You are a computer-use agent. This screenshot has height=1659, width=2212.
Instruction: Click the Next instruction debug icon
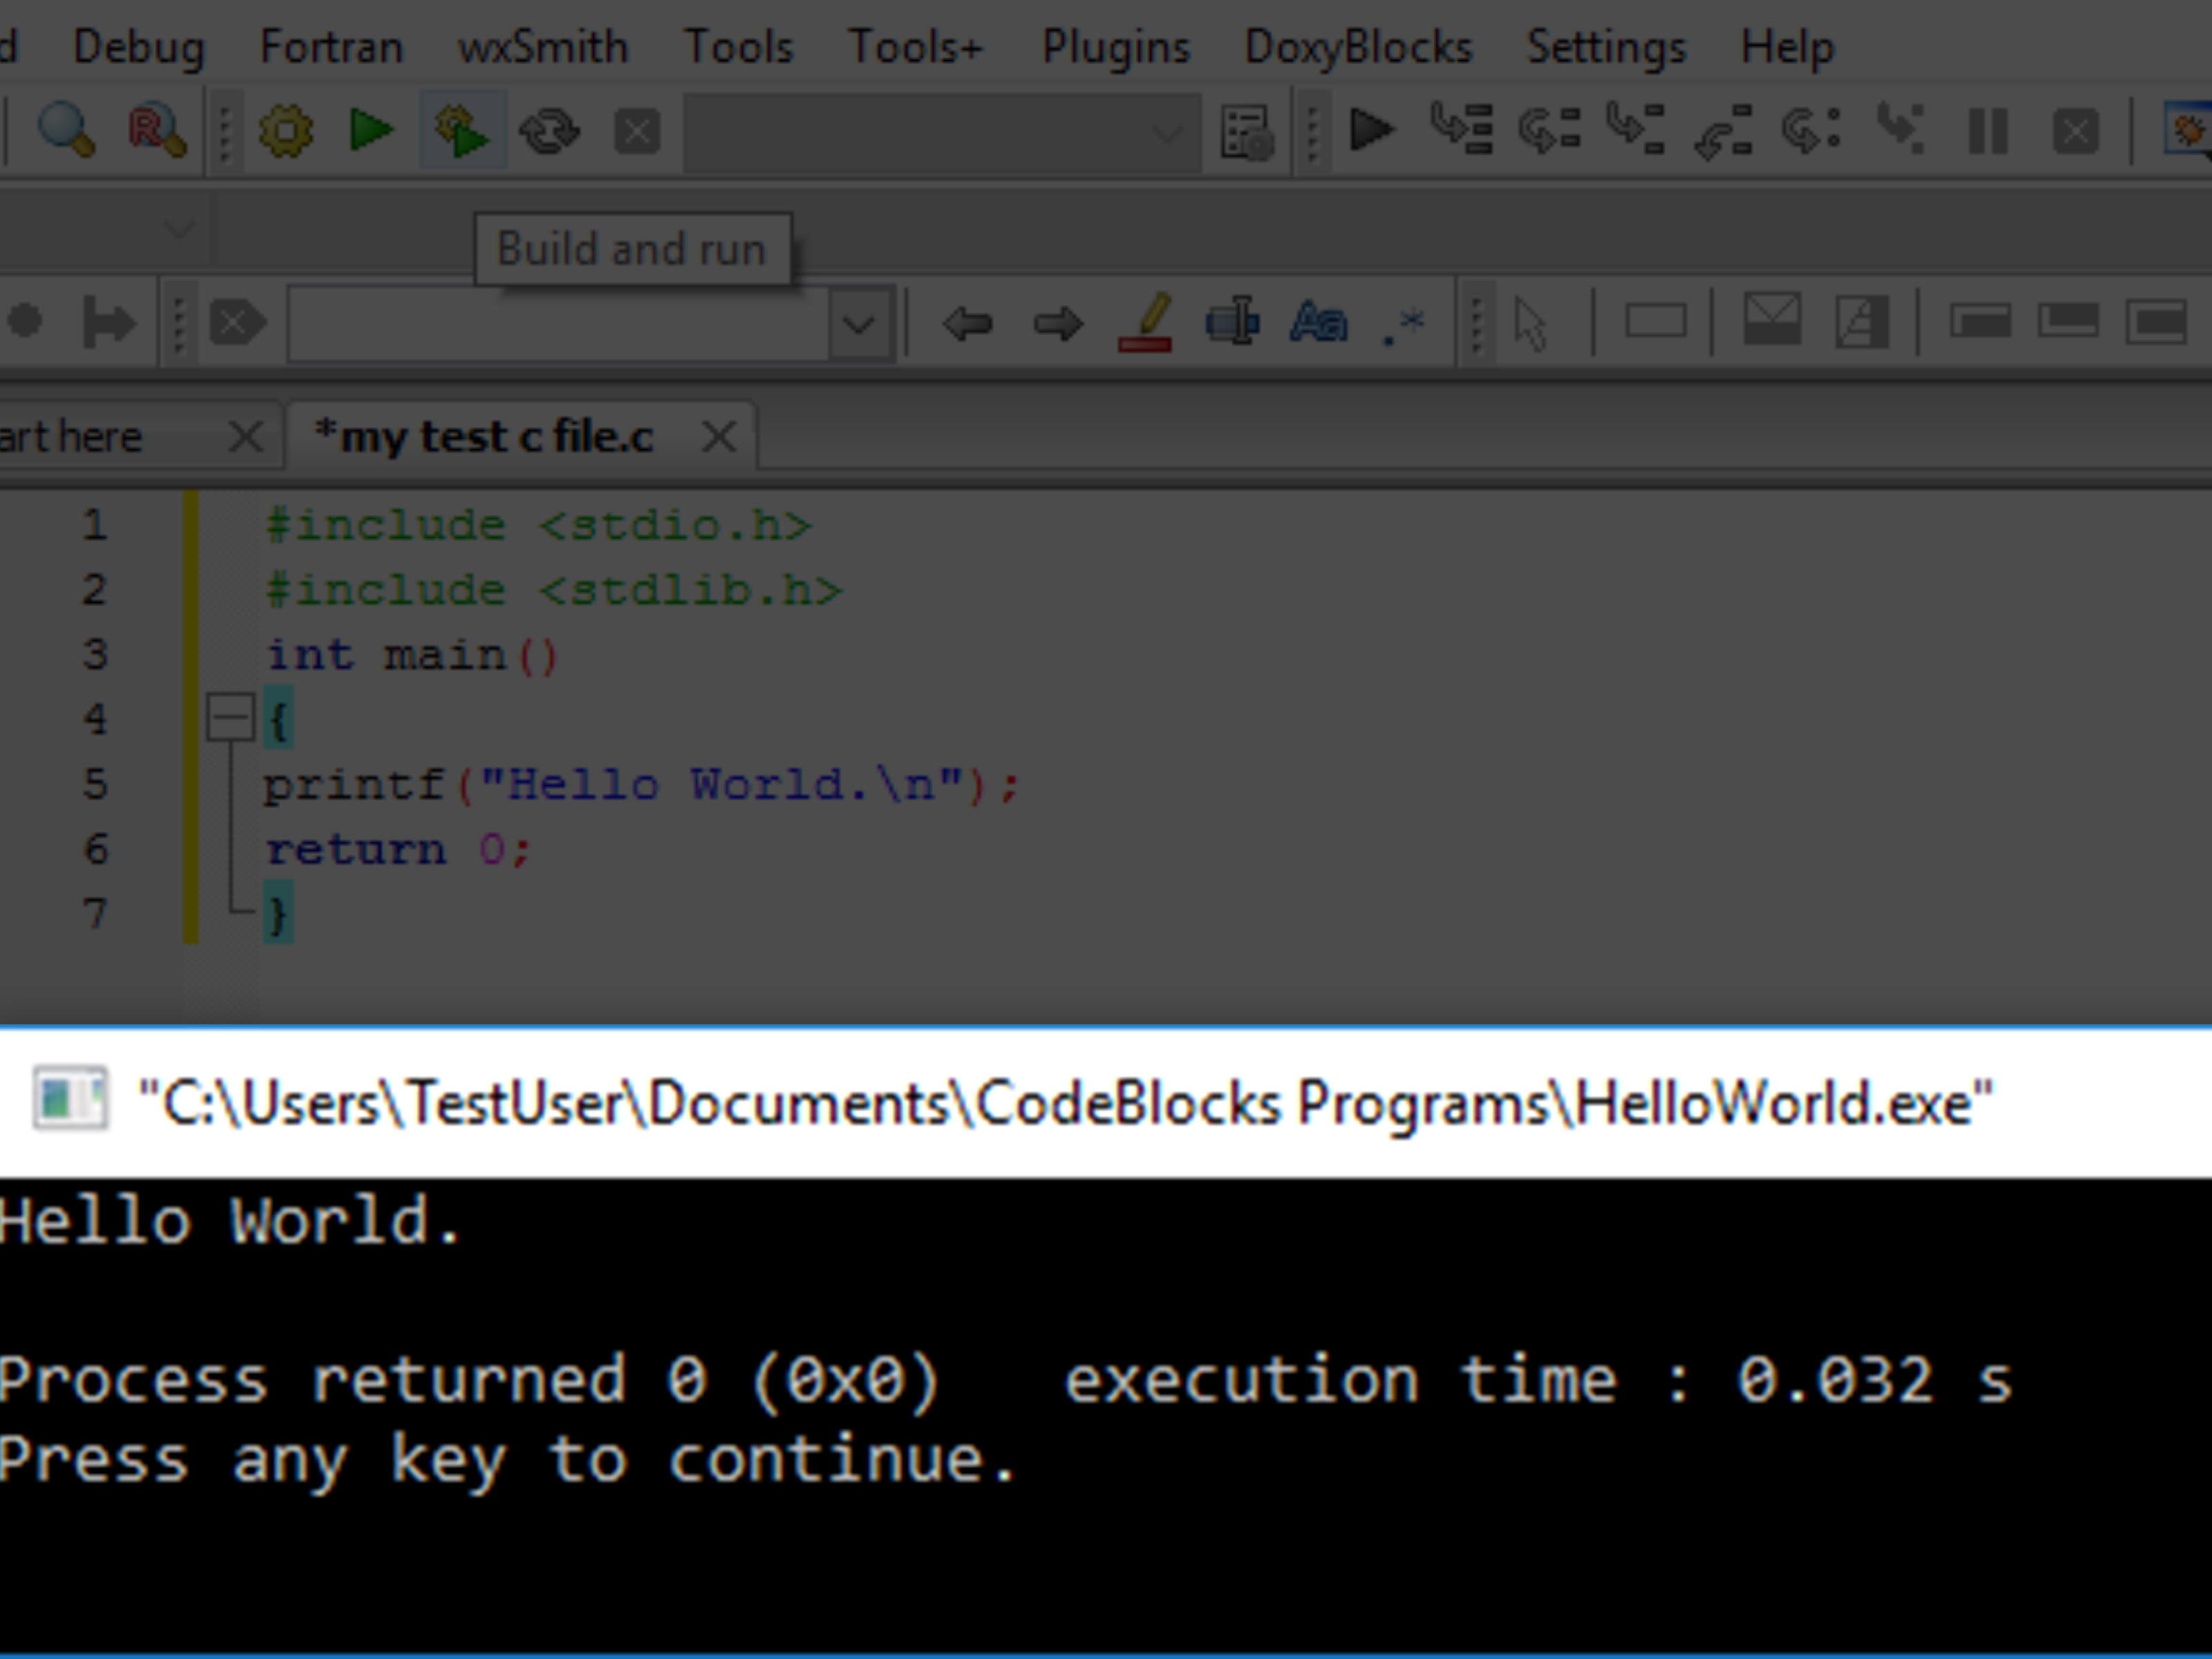(x=1812, y=130)
